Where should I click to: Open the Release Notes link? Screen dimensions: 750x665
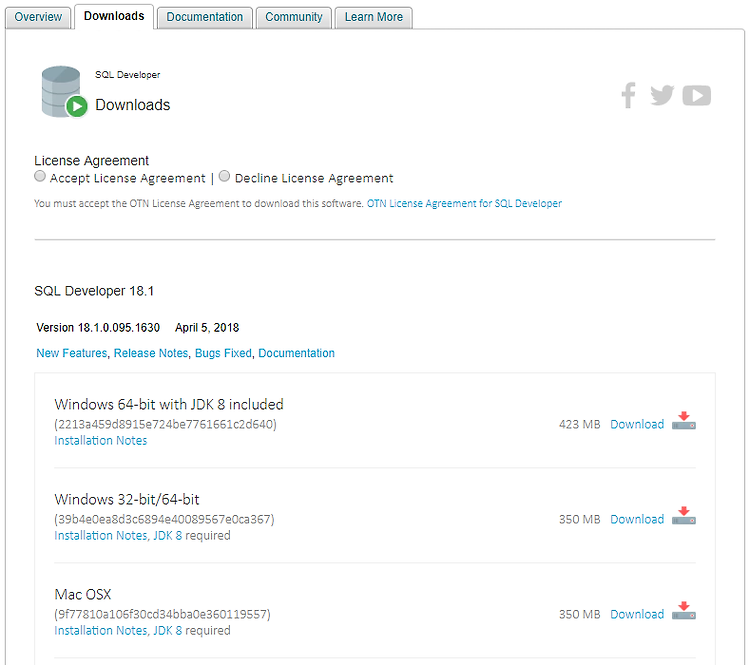(151, 353)
